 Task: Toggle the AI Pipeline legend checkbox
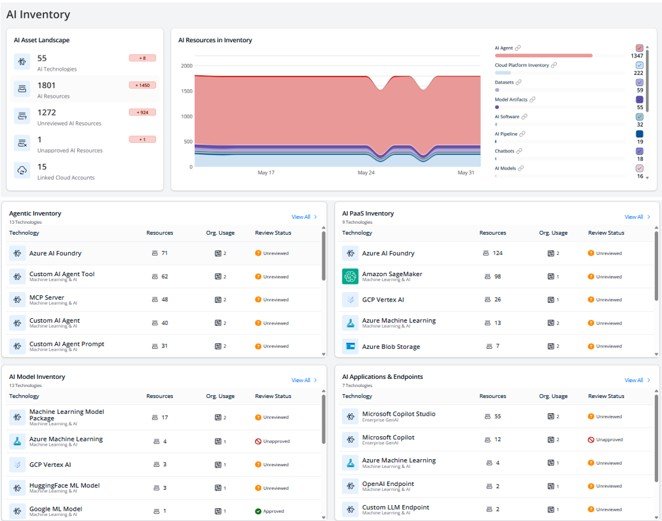639,134
